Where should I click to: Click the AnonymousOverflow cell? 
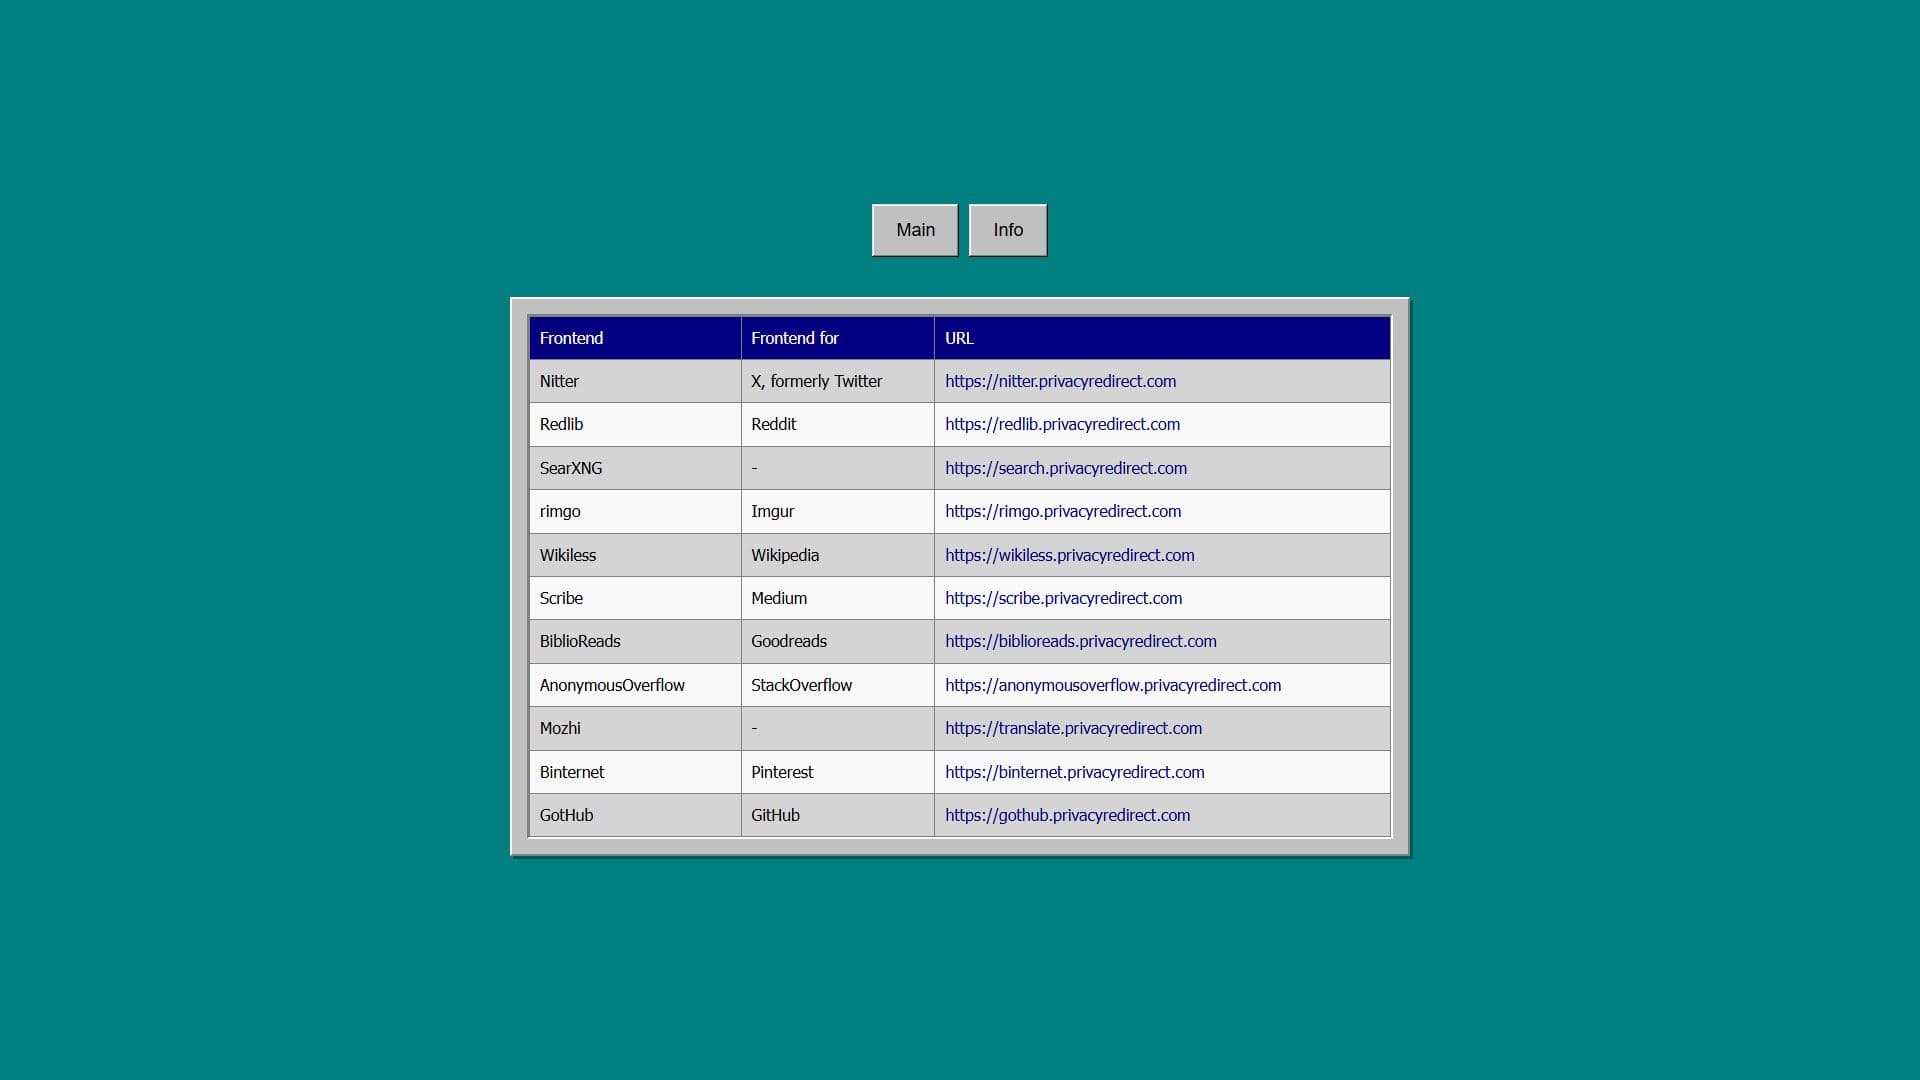pyautogui.click(x=635, y=685)
